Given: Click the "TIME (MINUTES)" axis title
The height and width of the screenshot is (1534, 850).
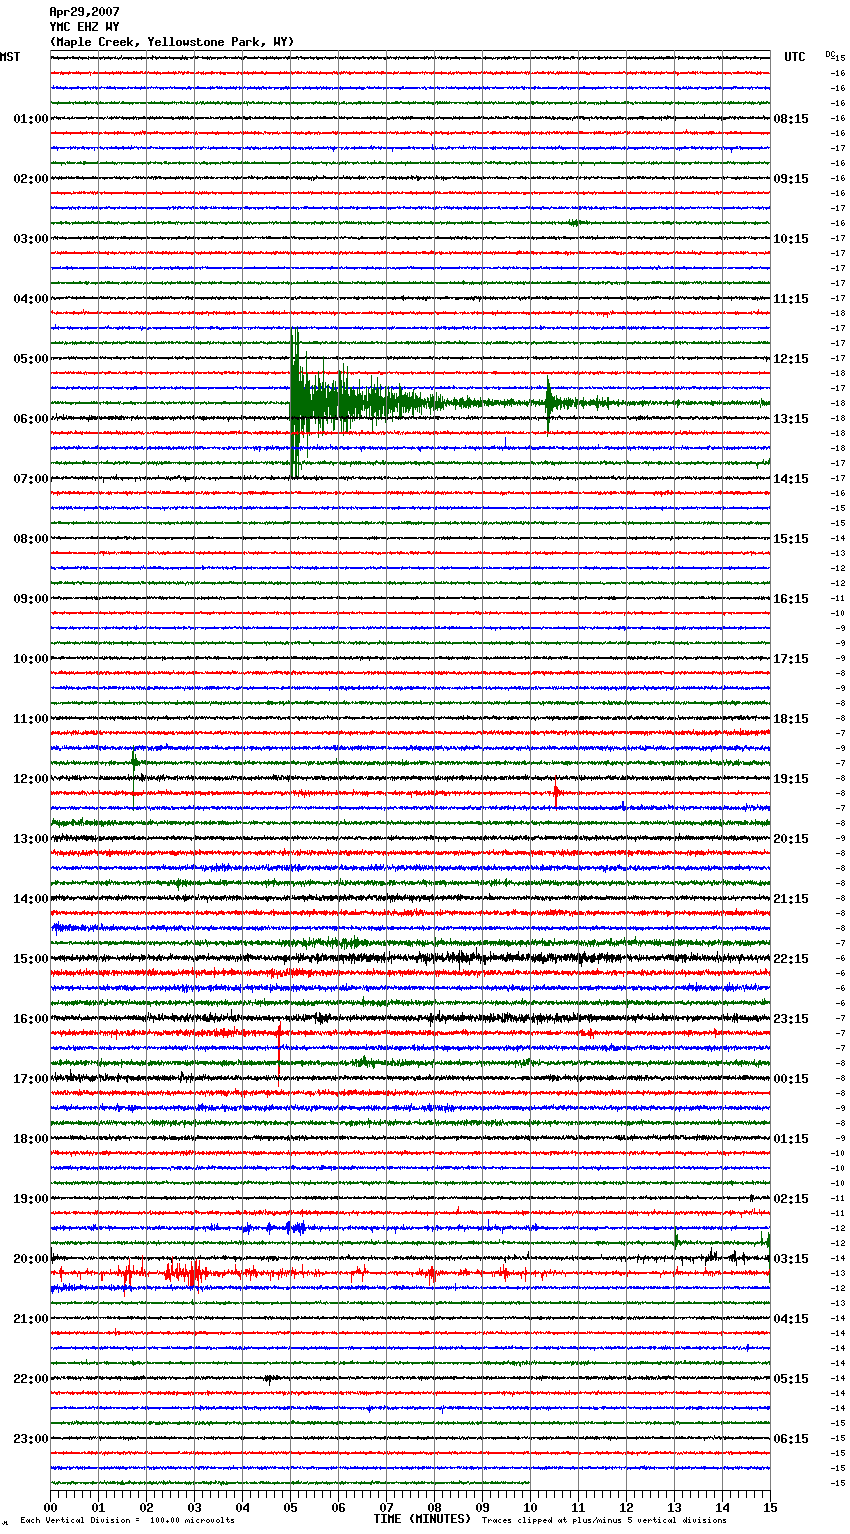Looking at the screenshot, I should (x=422, y=1519).
